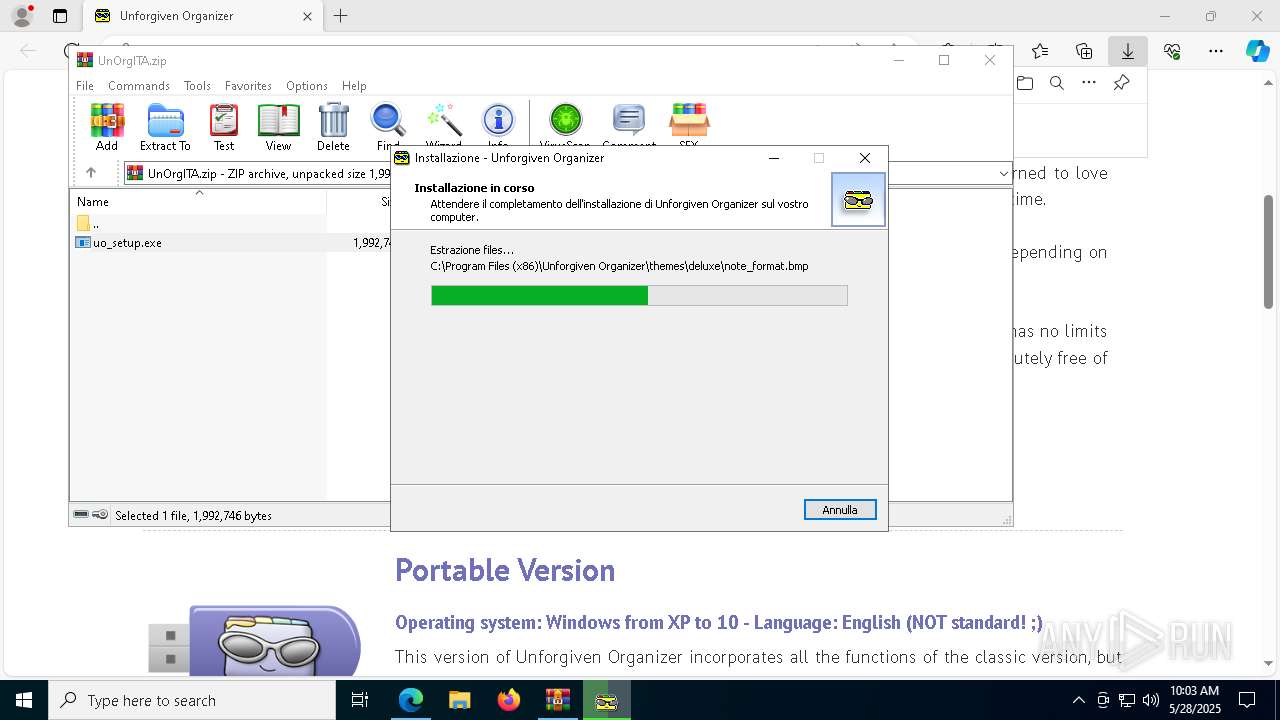Screen dimensions: 1280x720
Task: Click the 'Selected 1 file, 1,992,746 bytes' status text
Action: [x=193, y=516]
